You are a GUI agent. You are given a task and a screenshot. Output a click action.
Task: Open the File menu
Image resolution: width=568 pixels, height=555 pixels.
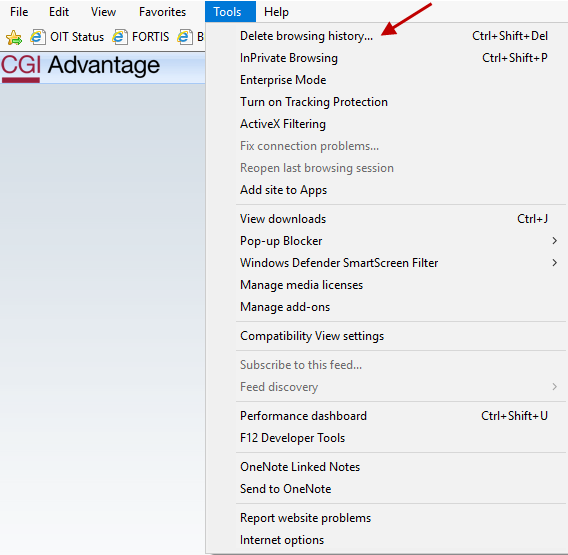pyautogui.click(x=19, y=12)
